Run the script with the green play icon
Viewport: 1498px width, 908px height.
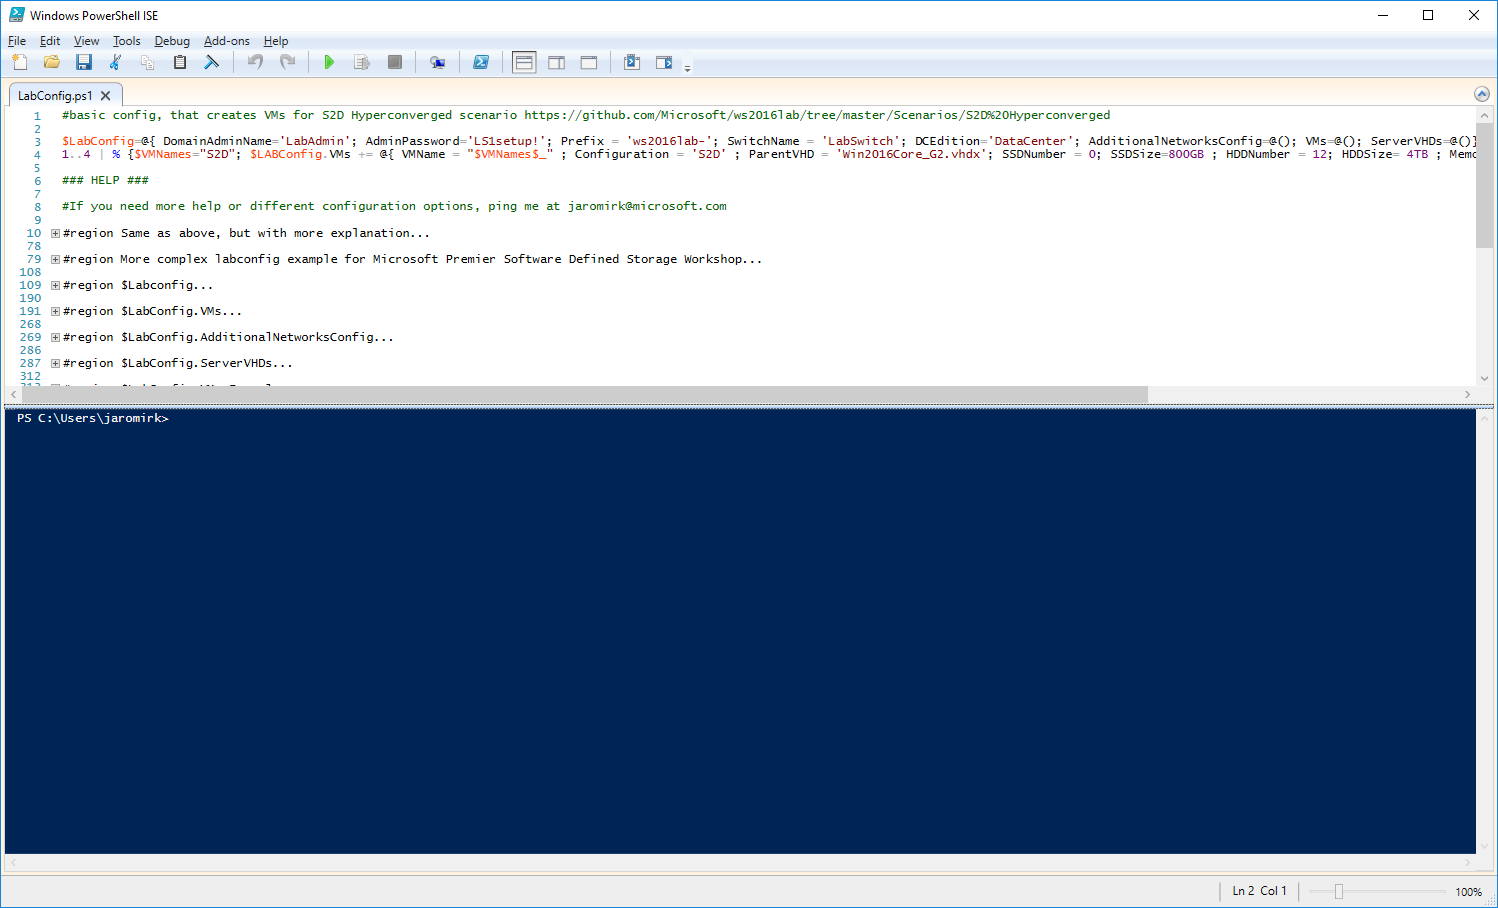coord(329,62)
